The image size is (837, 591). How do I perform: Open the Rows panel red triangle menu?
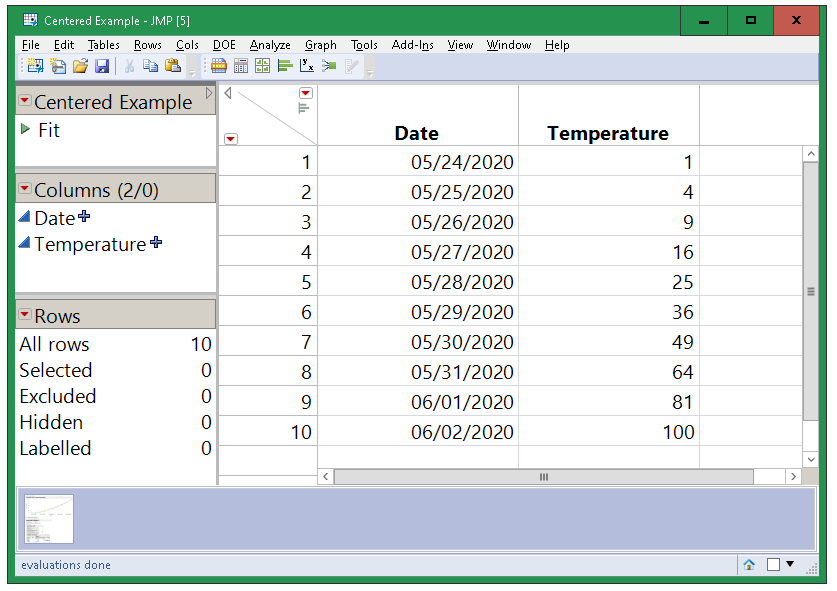coord(25,314)
